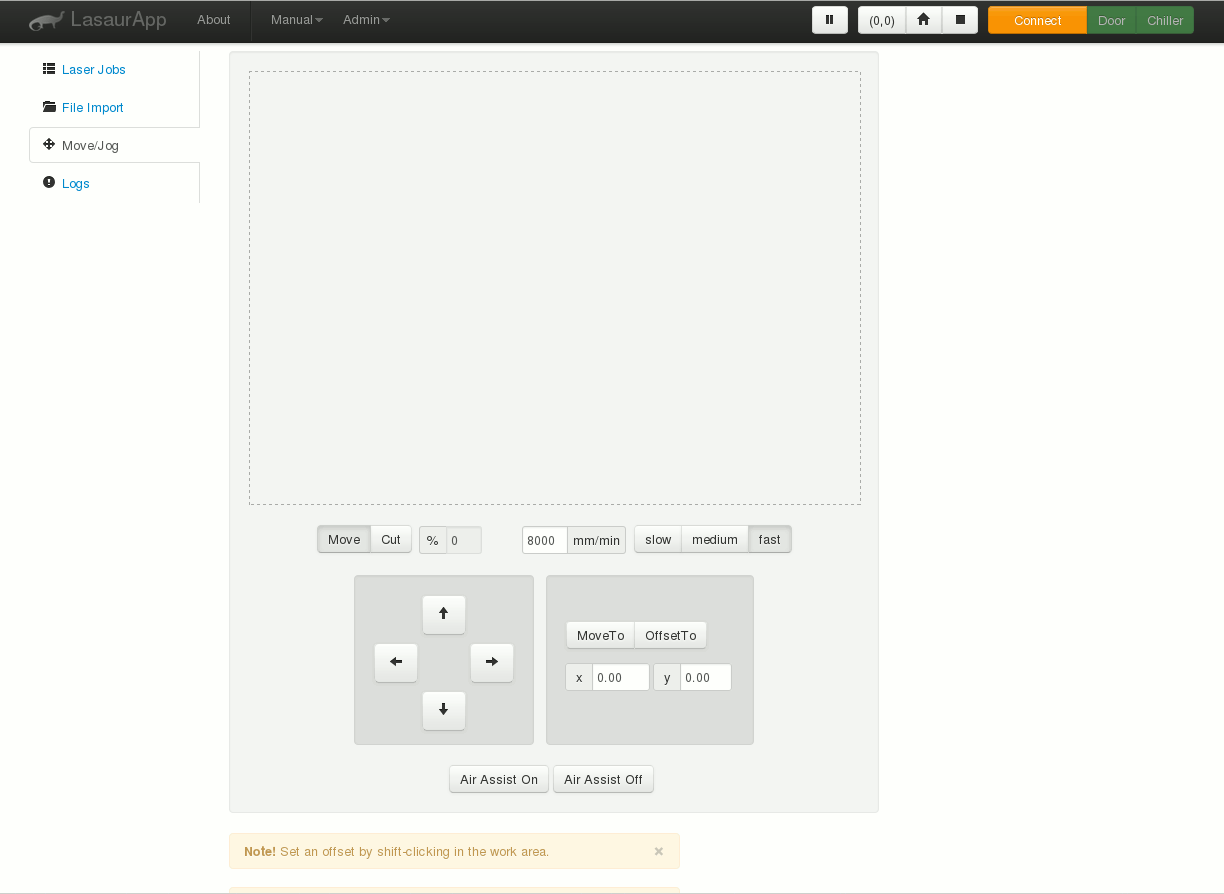The width and height of the screenshot is (1224, 894).
Task: Click the OffsetTo button
Action: point(671,636)
